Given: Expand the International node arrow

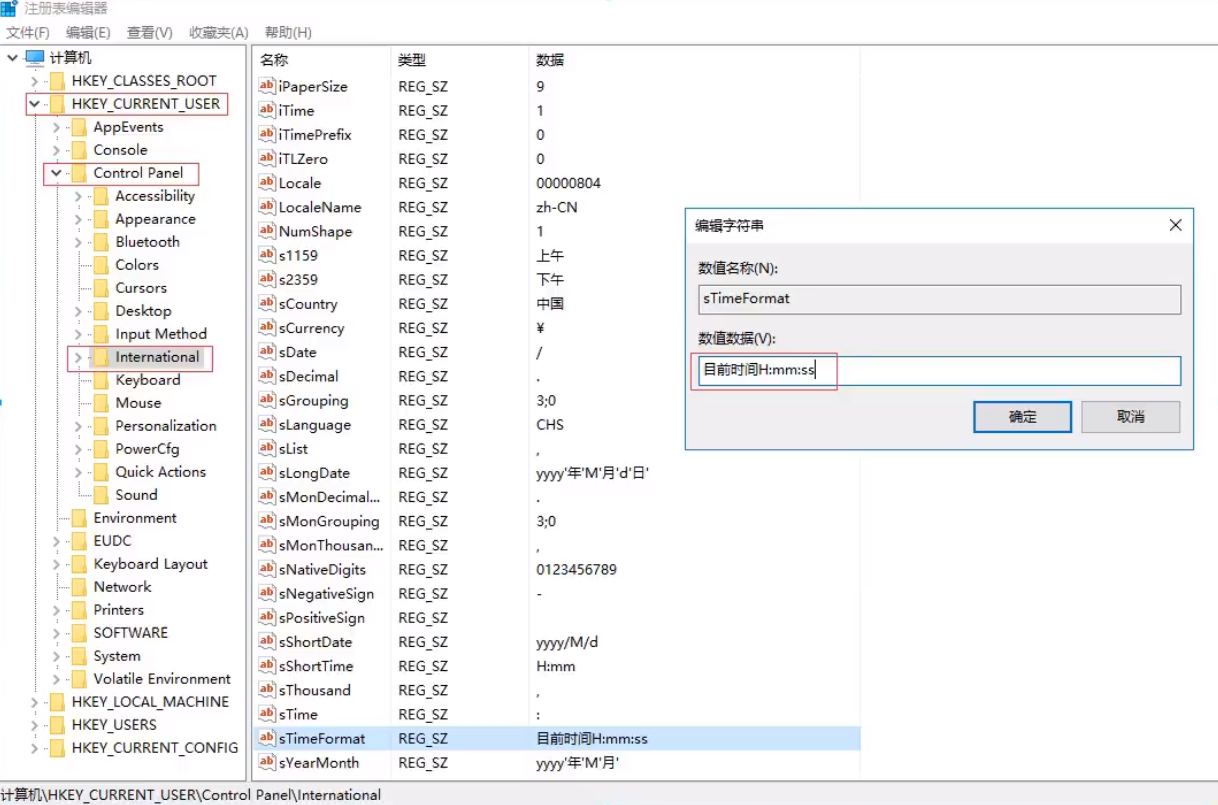Looking at the screenshot, I should coord(79,357).
